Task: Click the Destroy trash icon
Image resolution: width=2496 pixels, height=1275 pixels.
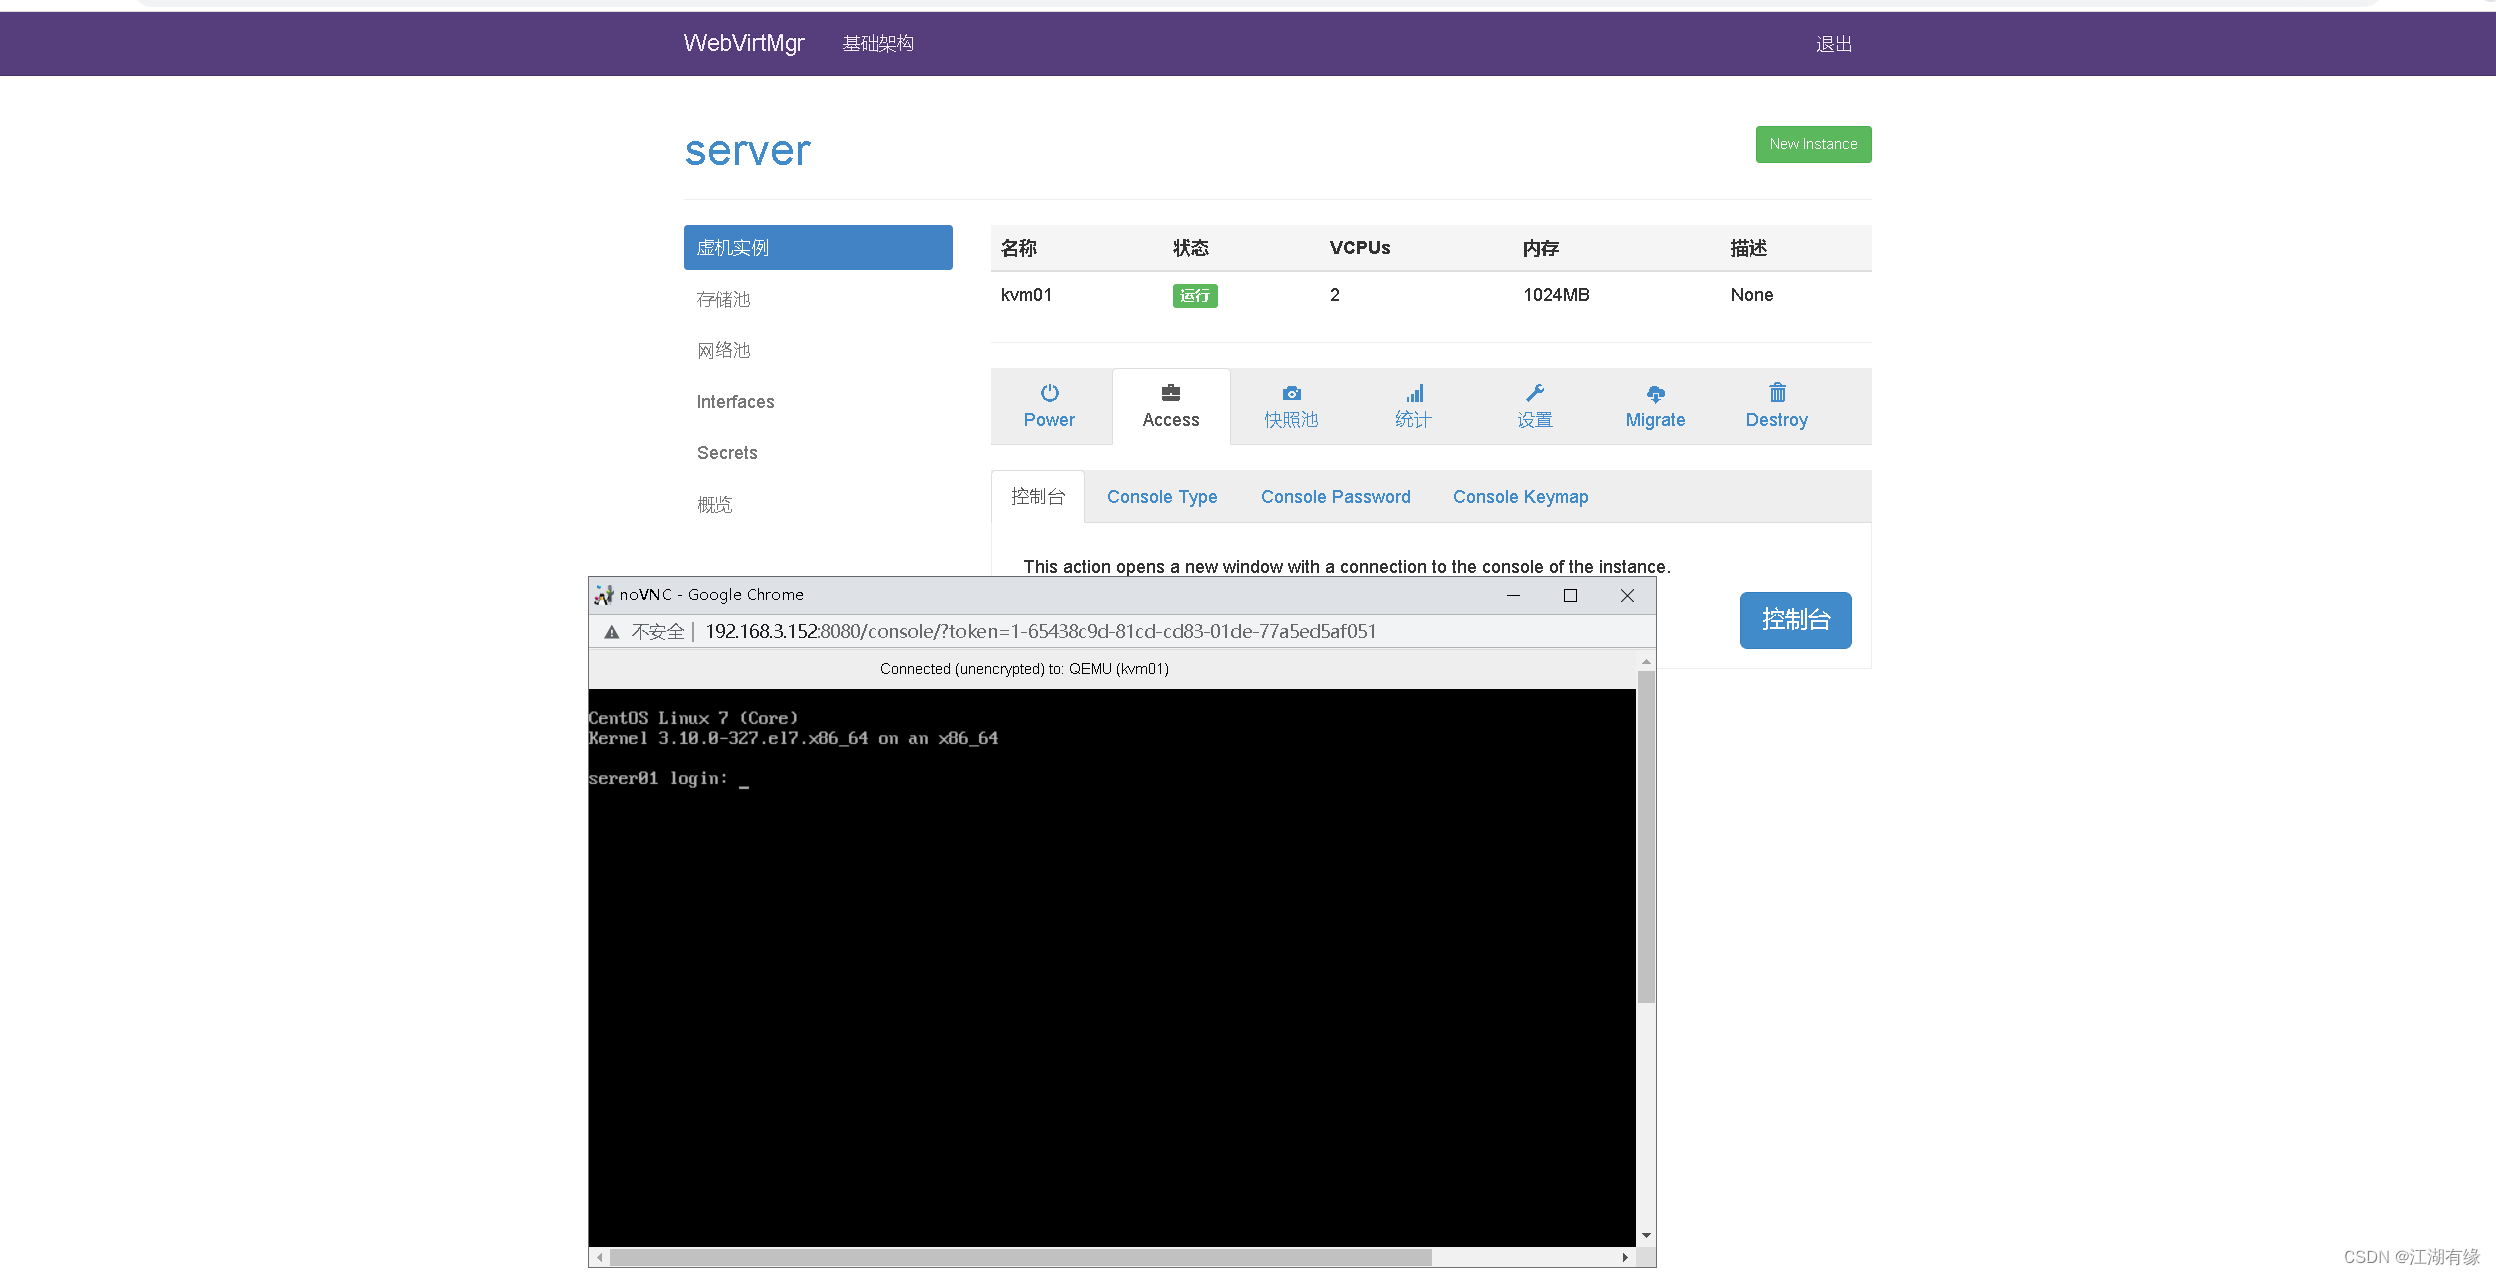Action: click(1776, 393)
